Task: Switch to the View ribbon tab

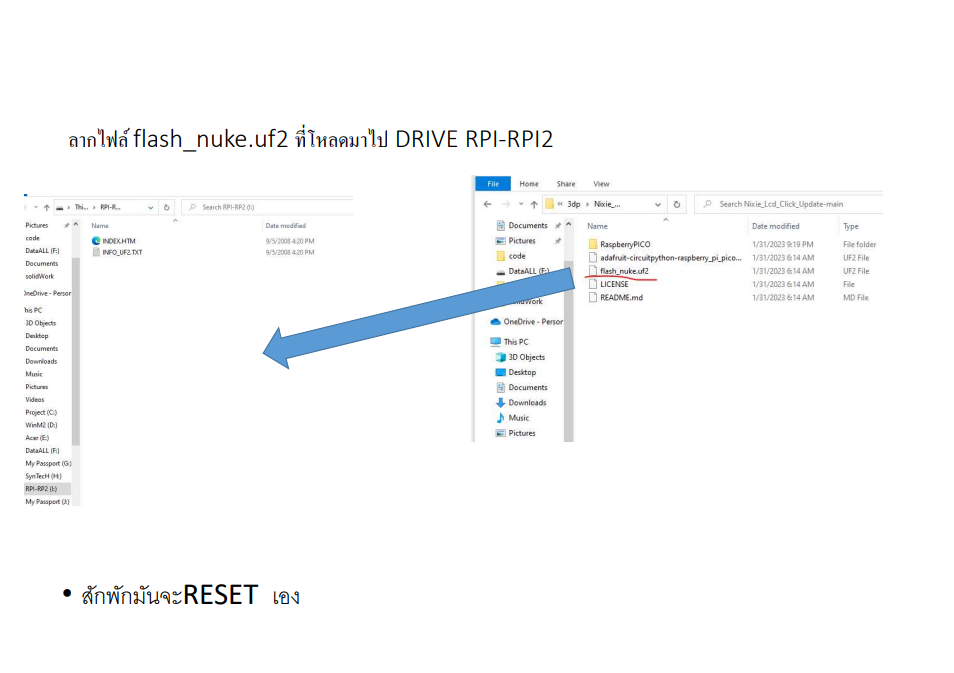Action: point(600,184)
